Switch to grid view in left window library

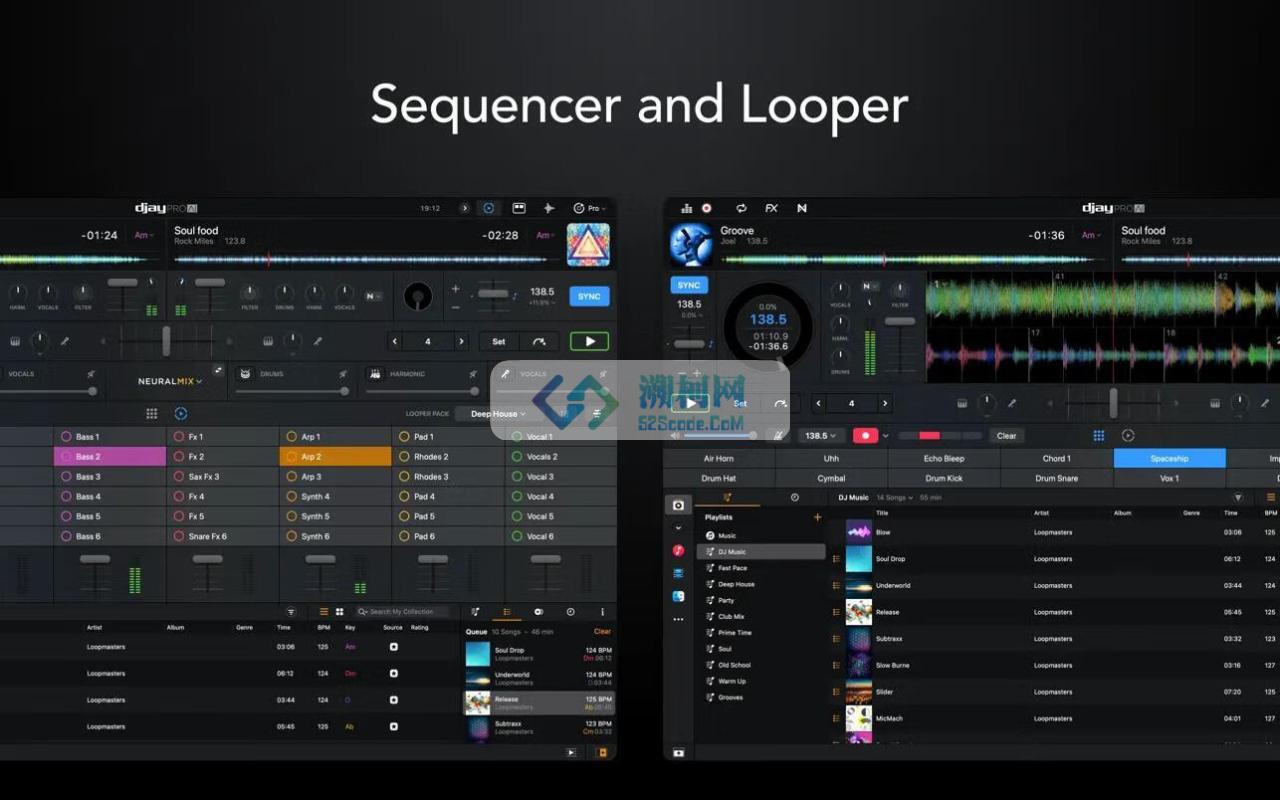(340, 611)
